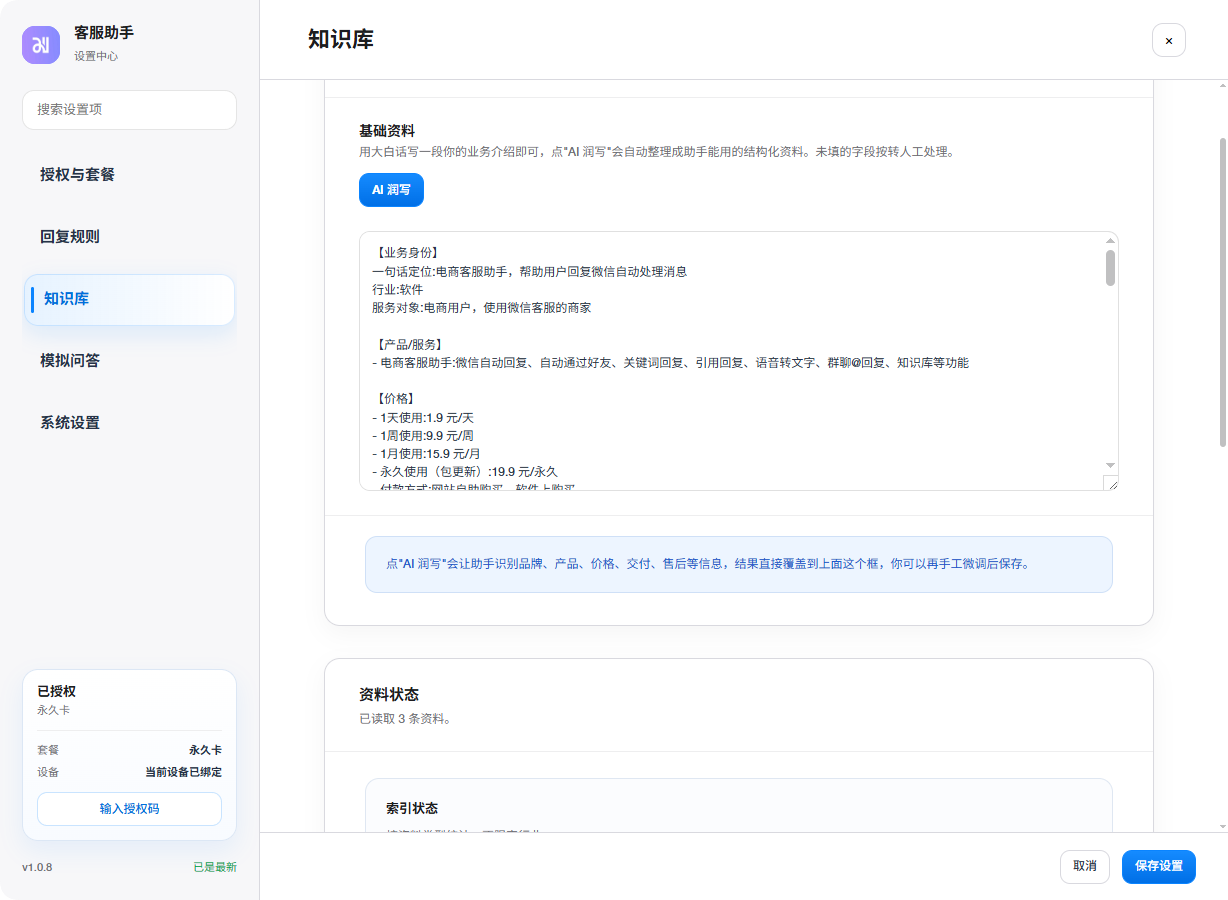Close the settings panel with × button
This screenshot has height=900, width=1228.
[x=1169, y=40]
